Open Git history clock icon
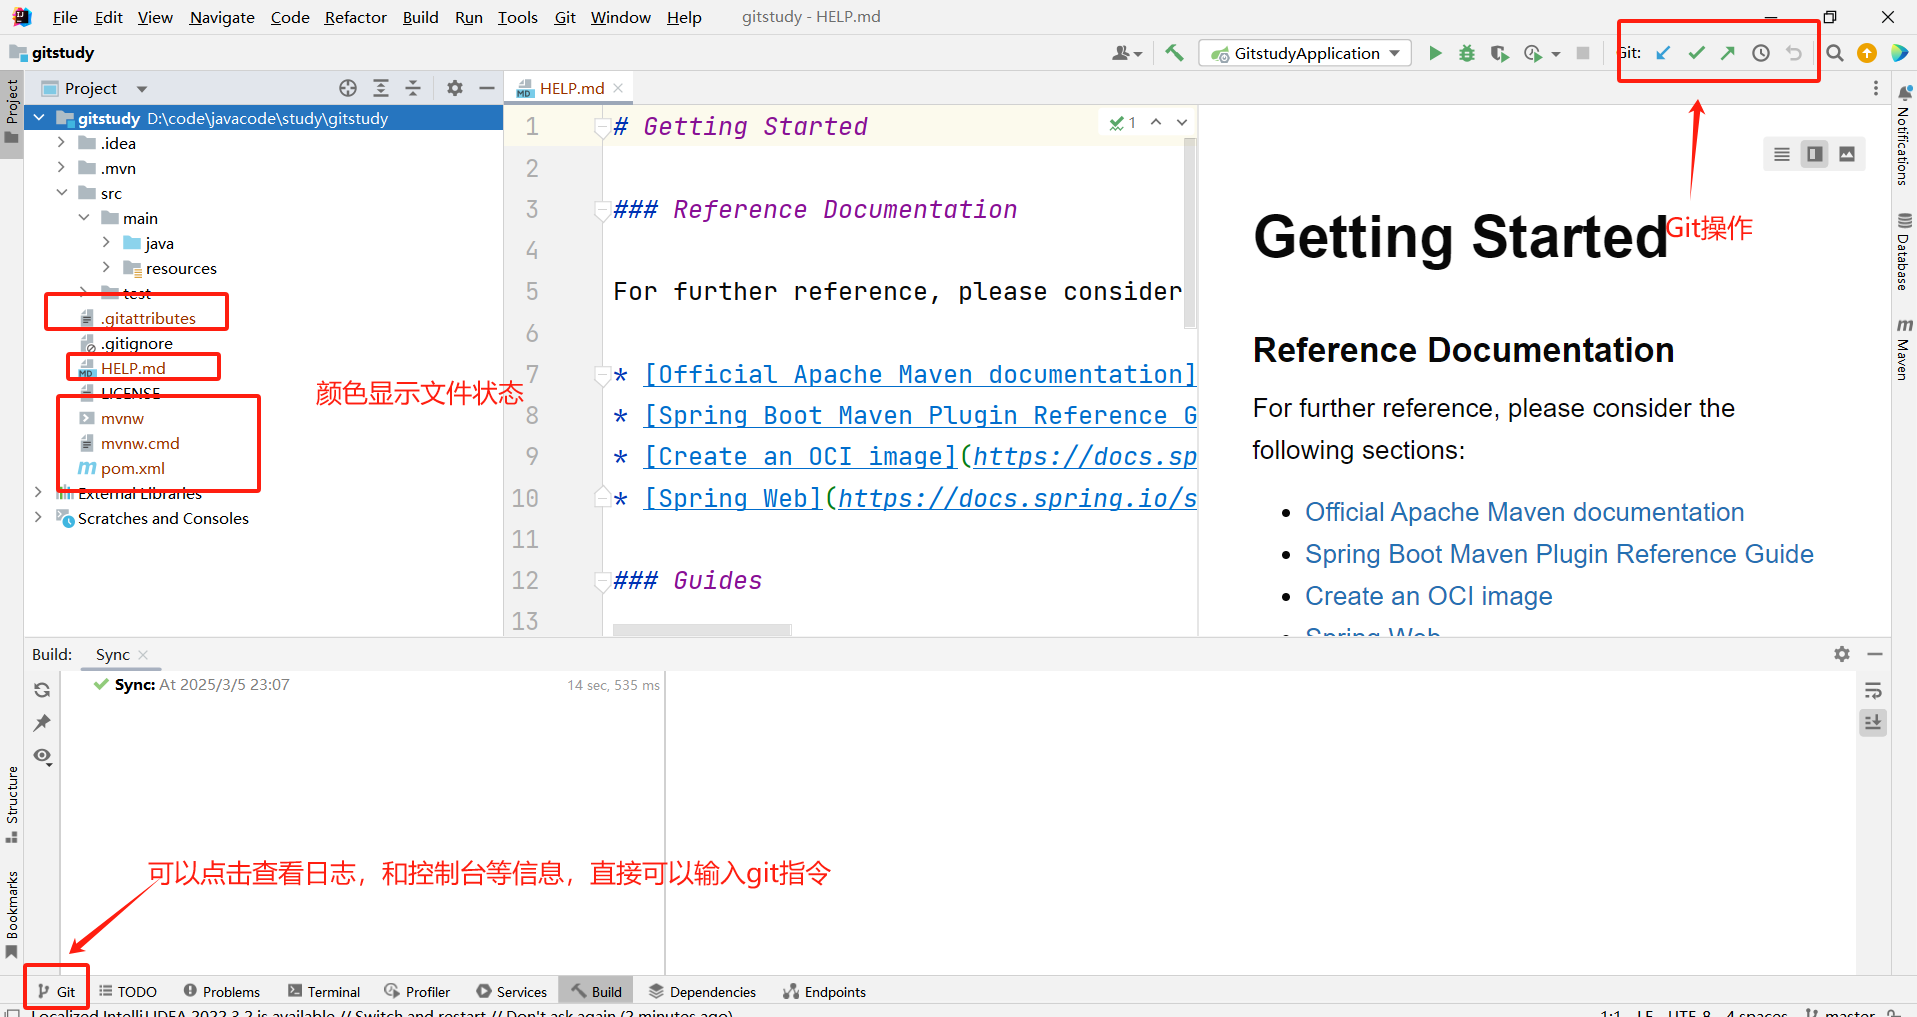 1761,53
